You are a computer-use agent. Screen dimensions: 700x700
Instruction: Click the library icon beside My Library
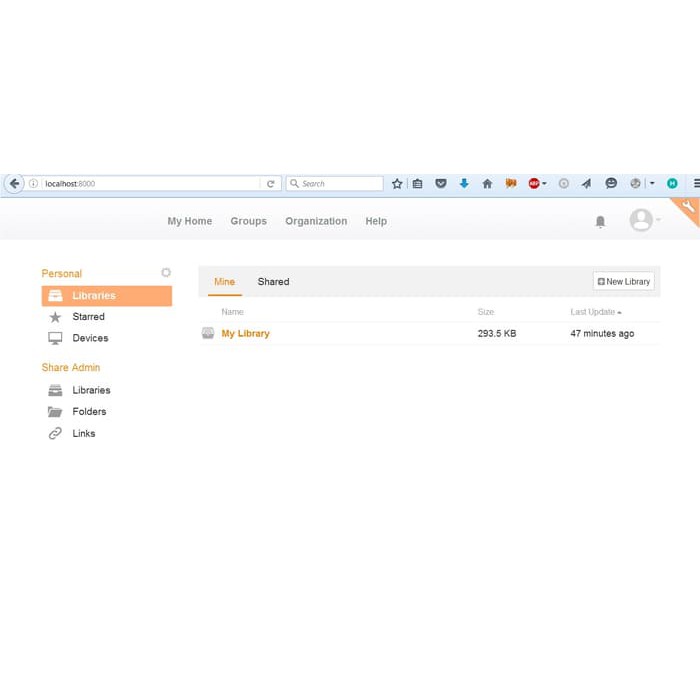point(208,333)
